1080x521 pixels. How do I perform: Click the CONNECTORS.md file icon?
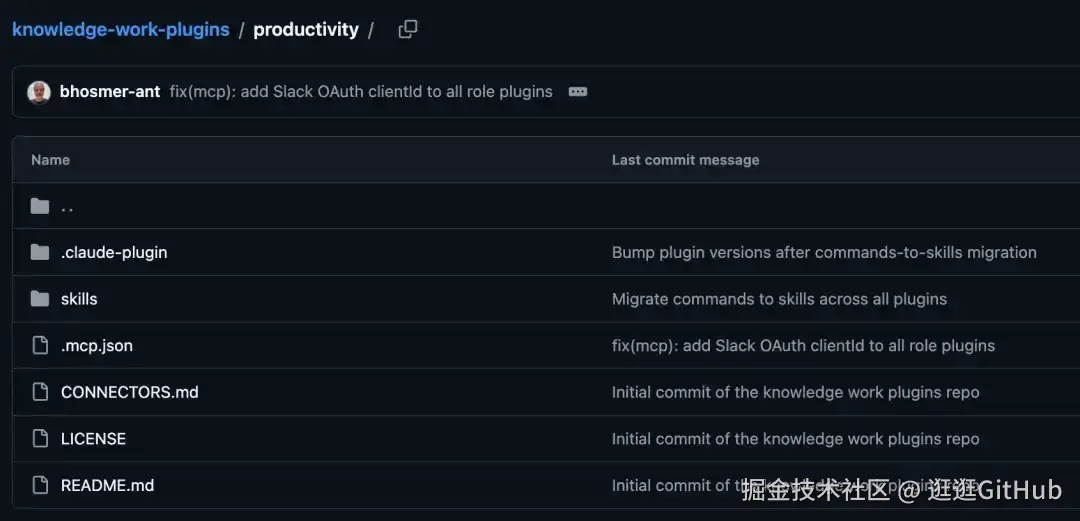coord(41,392)
